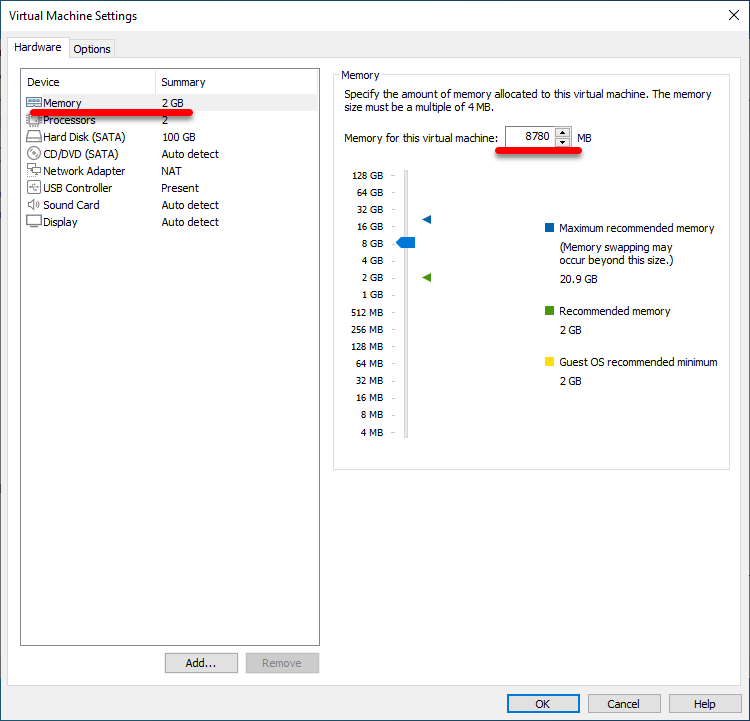Viewport: 750px width, 721px height.
Task: Click the Processors chip icon
Action: pos(33,120)
